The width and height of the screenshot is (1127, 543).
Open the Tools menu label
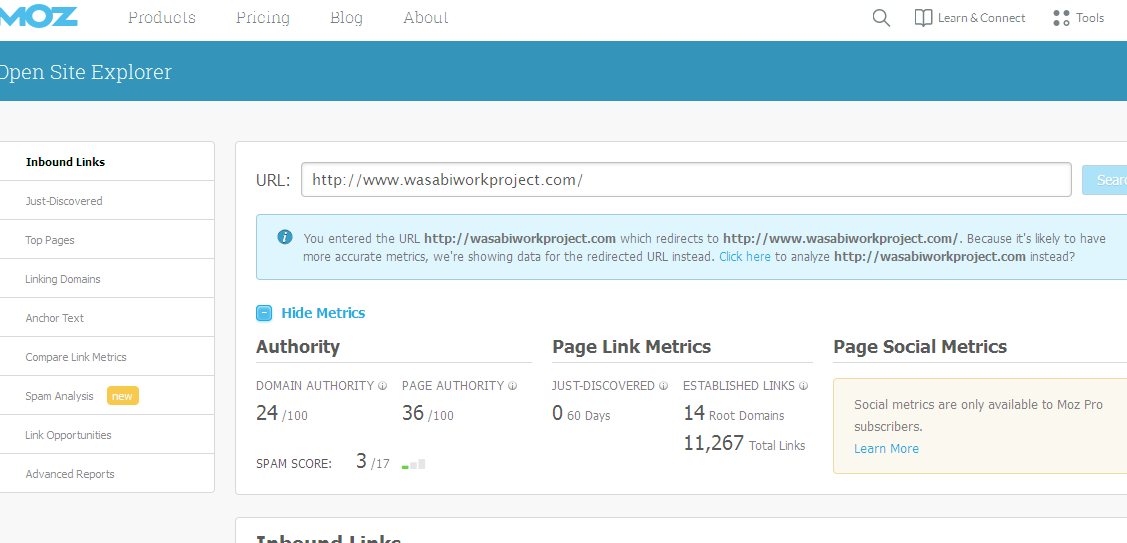pyautogui.click(x=1090, y=18)
